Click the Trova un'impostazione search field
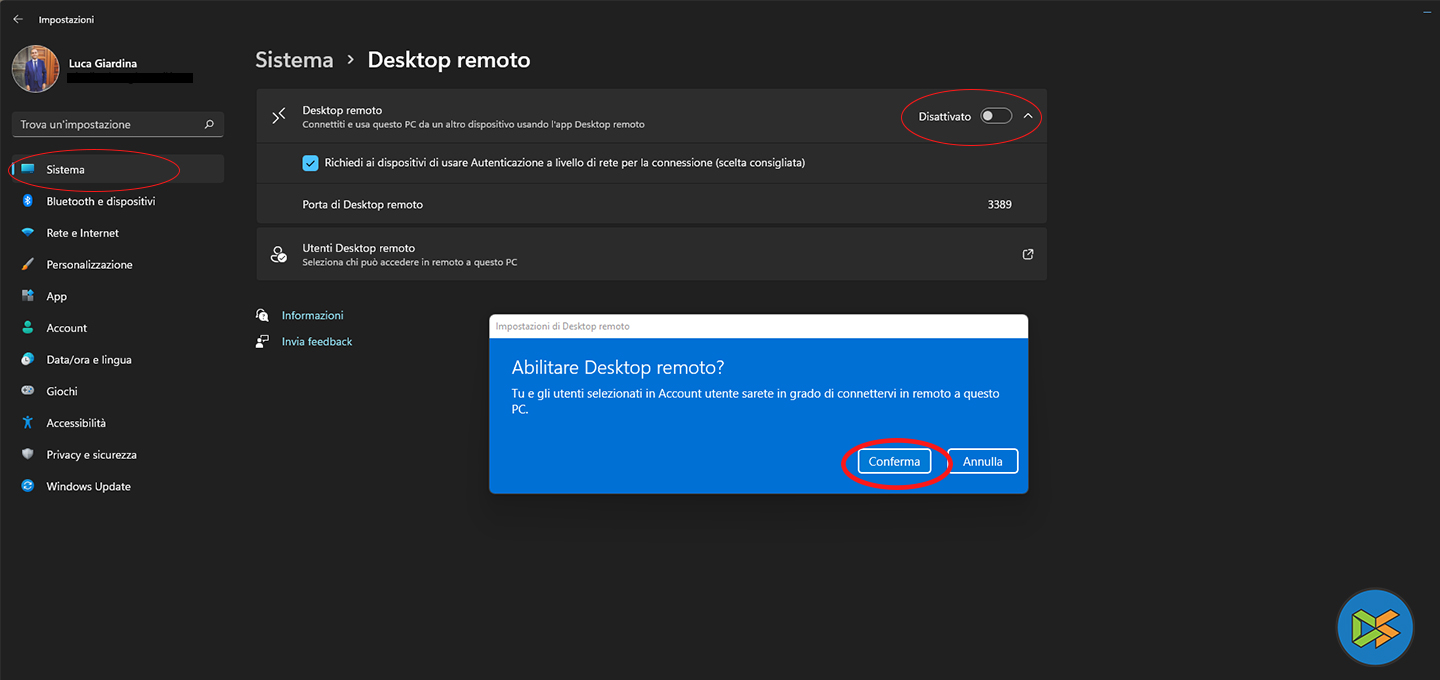This screenshot has width=1440, height=680. pyautogui.click(x=105, y=125)
